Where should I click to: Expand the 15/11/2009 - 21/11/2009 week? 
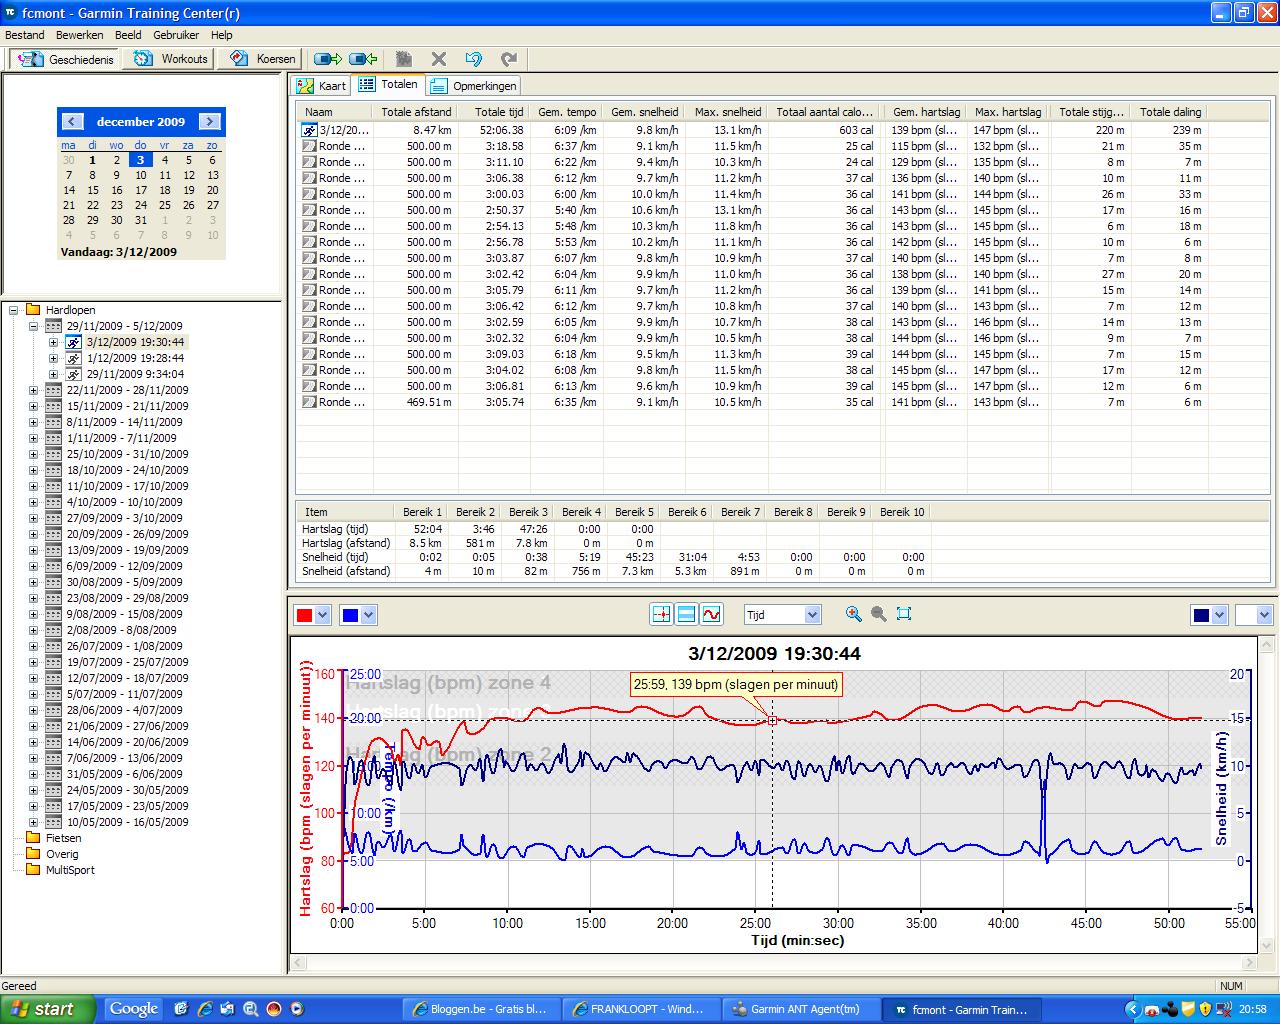33,406
